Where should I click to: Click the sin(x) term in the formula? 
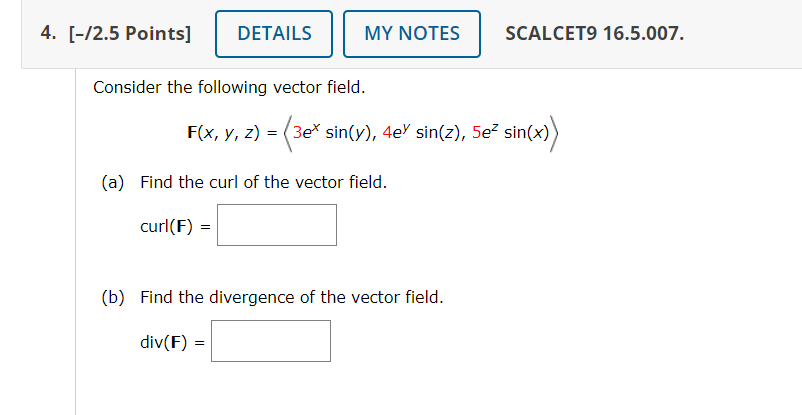527,133
